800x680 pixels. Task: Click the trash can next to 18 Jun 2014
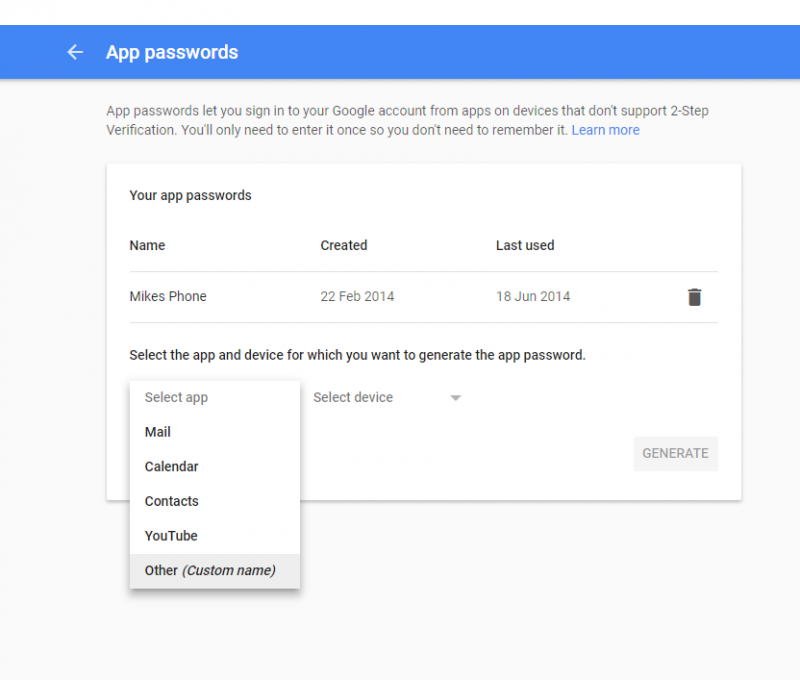click(x=694, y=296)
